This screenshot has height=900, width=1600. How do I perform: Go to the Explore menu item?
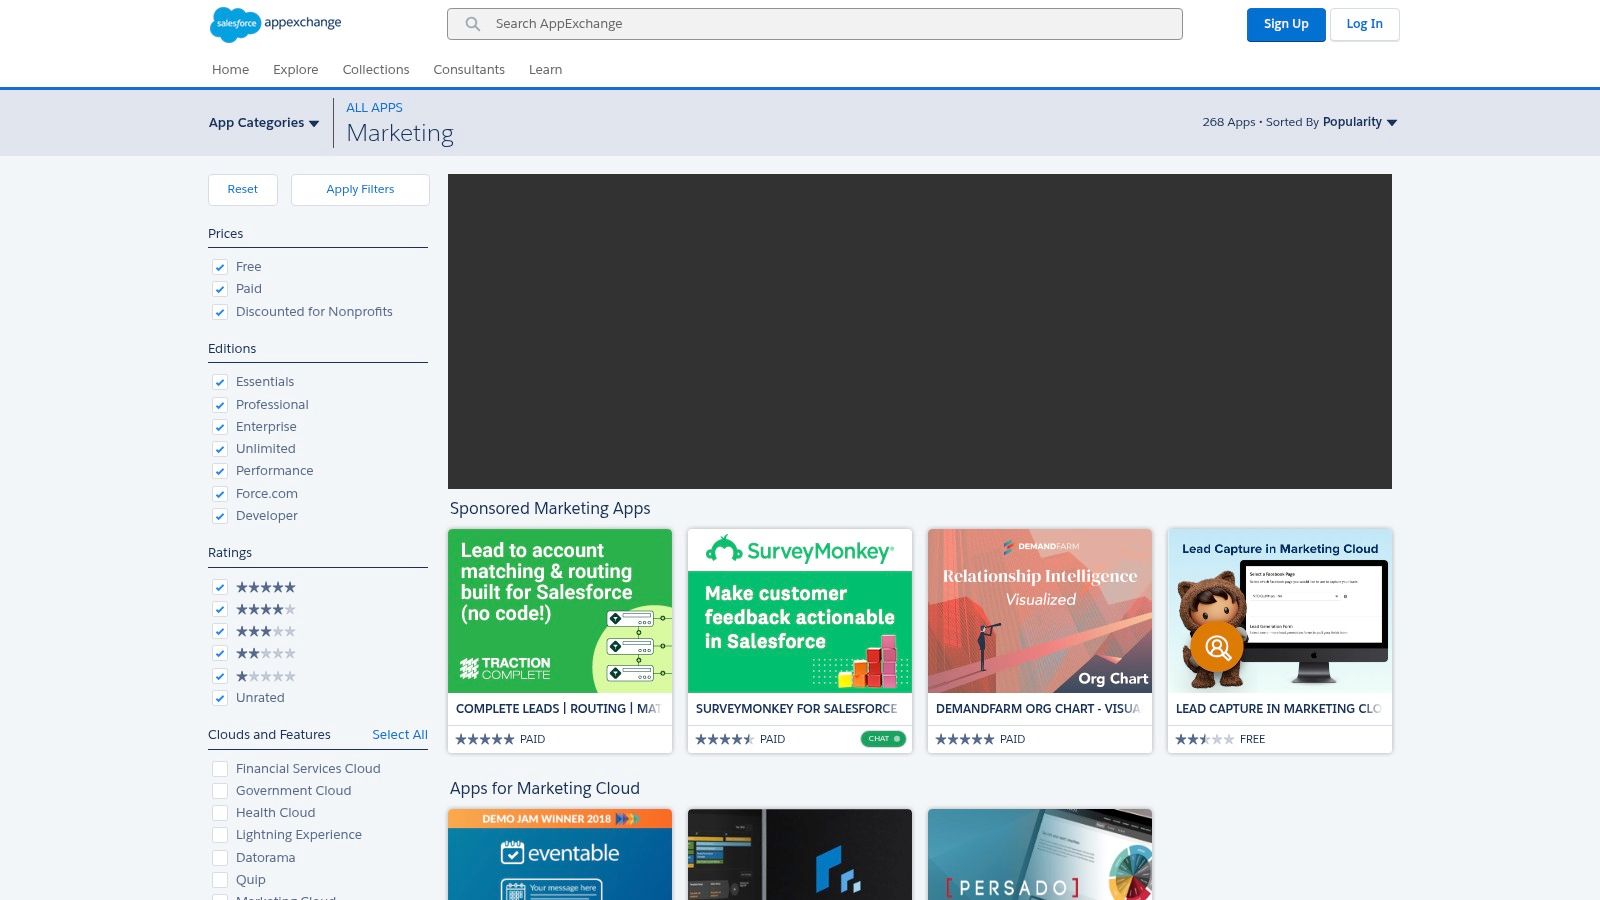tap(296, 70)
